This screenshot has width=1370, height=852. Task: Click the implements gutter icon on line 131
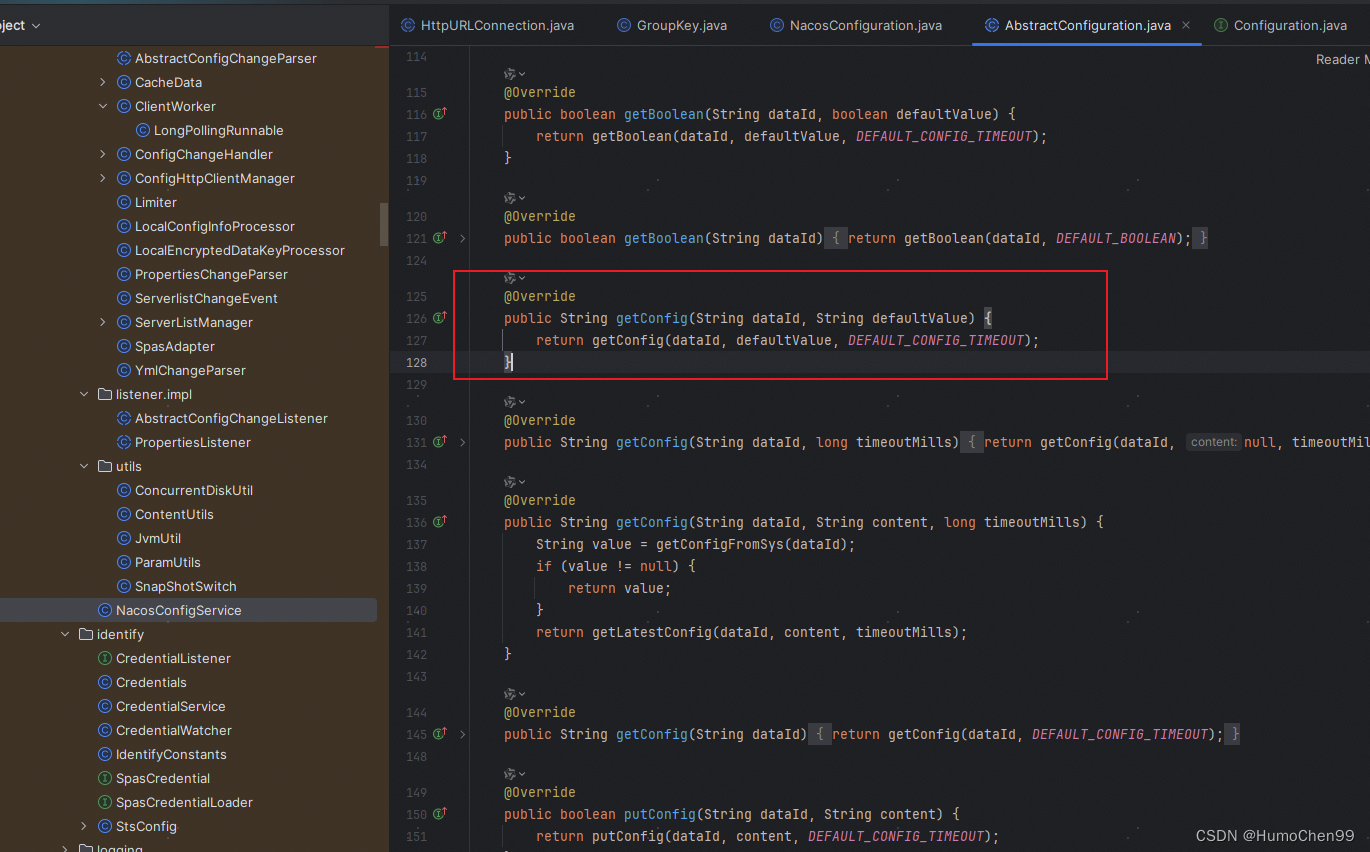(439, 442)
